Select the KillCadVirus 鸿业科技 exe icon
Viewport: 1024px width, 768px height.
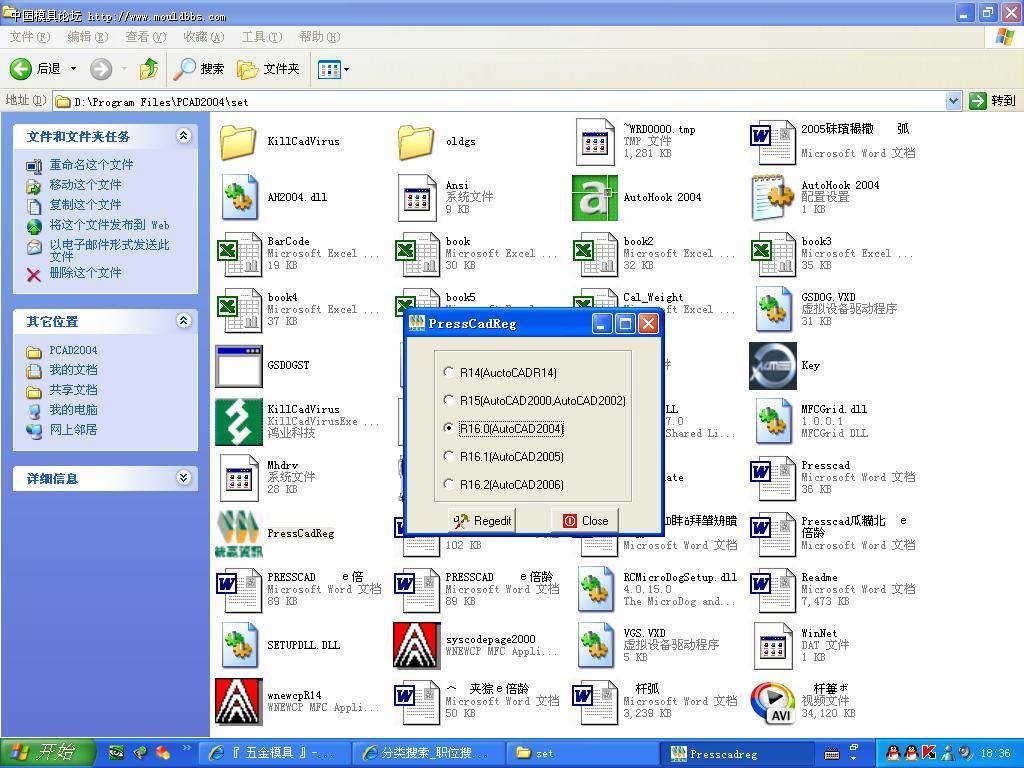coord(239,422)
